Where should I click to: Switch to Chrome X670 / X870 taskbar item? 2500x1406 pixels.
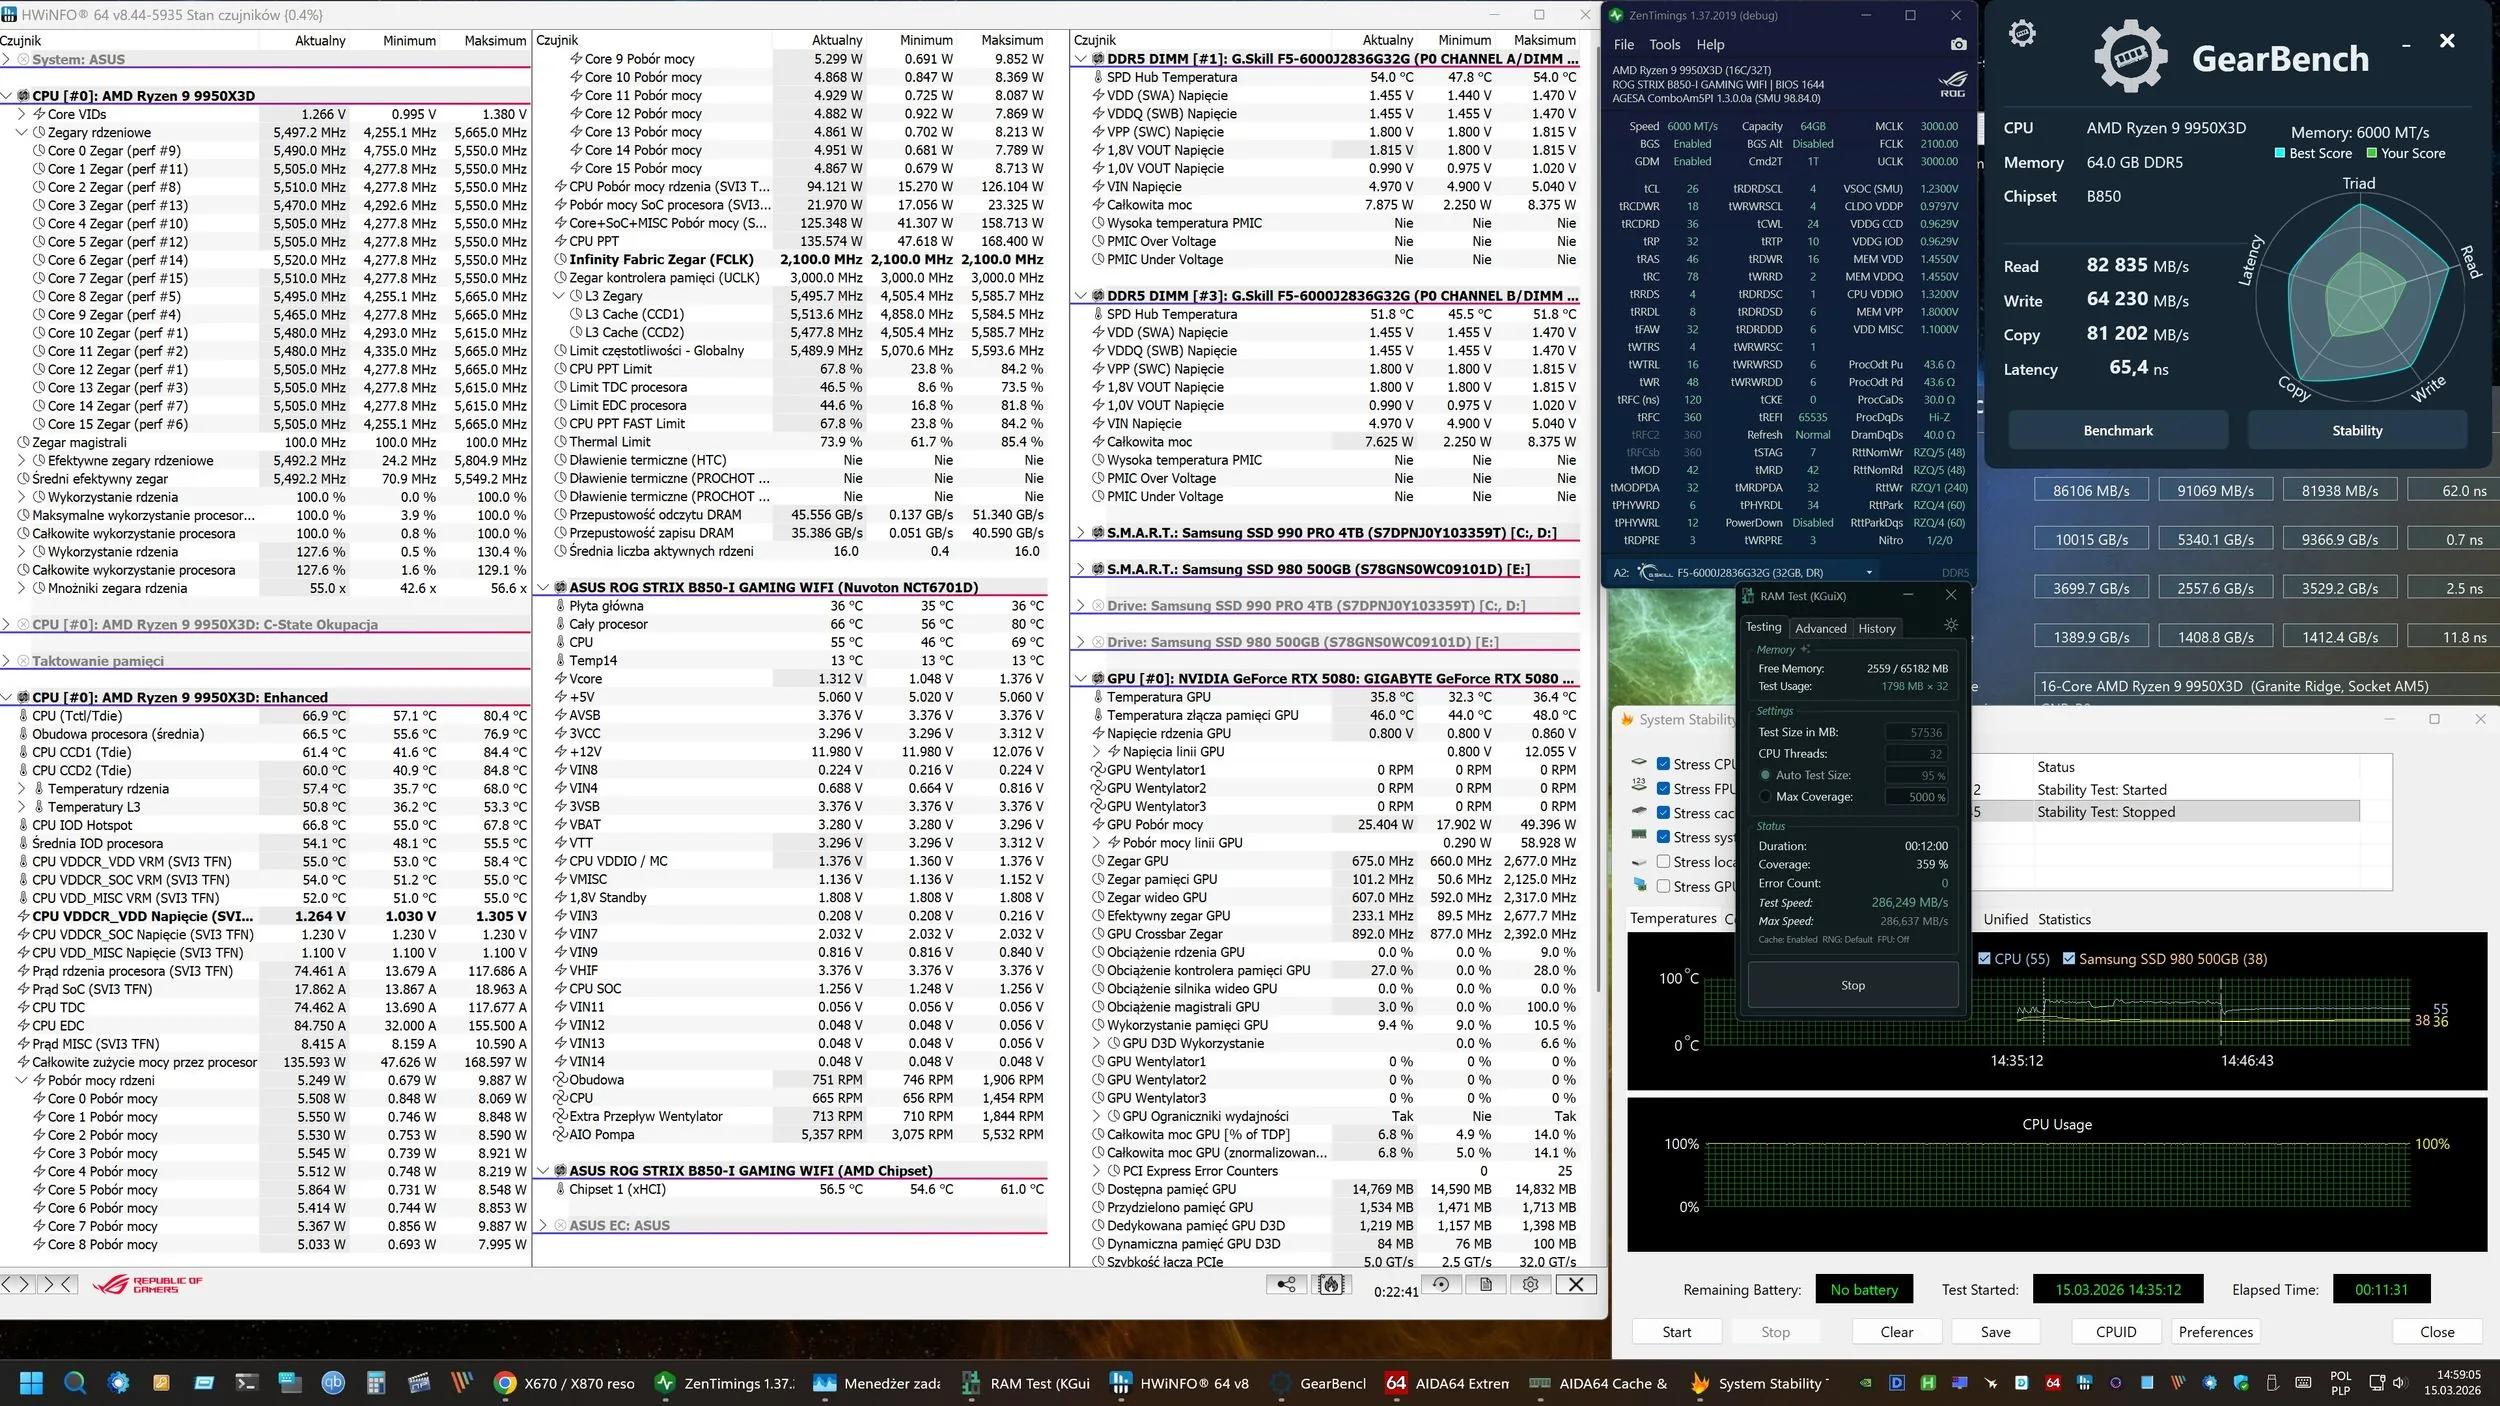point(564,1383)
